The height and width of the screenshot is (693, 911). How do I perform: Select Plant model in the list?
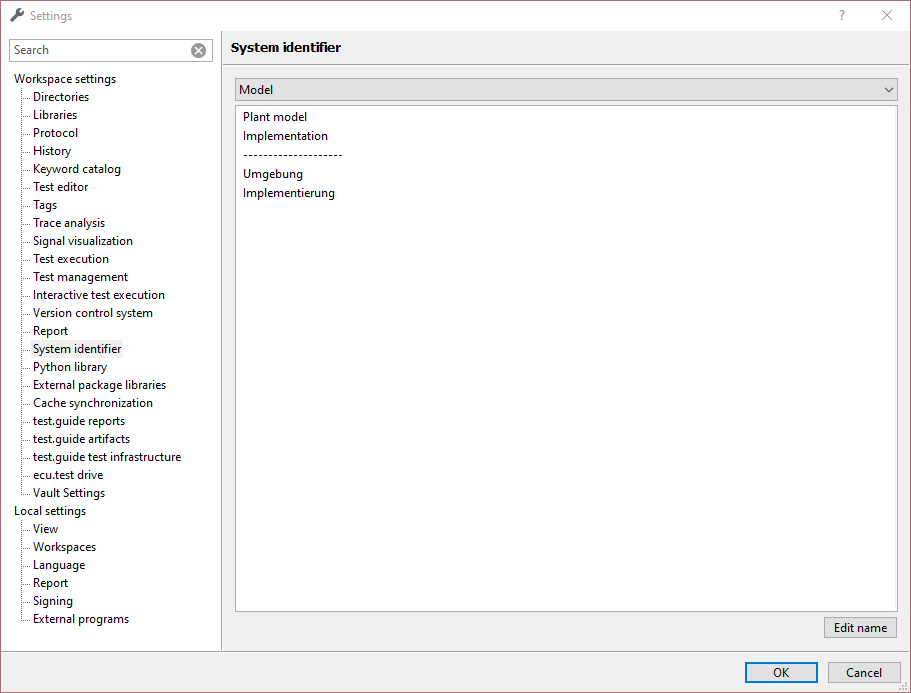(x=275, y=117)
